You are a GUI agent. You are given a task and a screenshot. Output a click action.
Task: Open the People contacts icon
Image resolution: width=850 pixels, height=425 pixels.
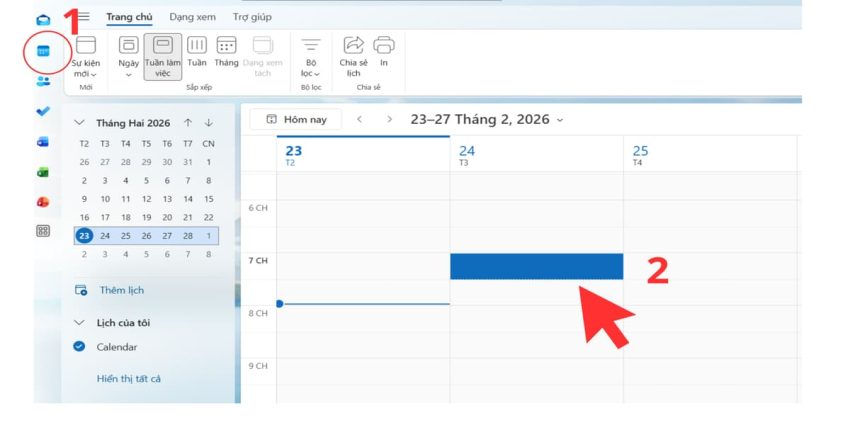pos(43,81)
